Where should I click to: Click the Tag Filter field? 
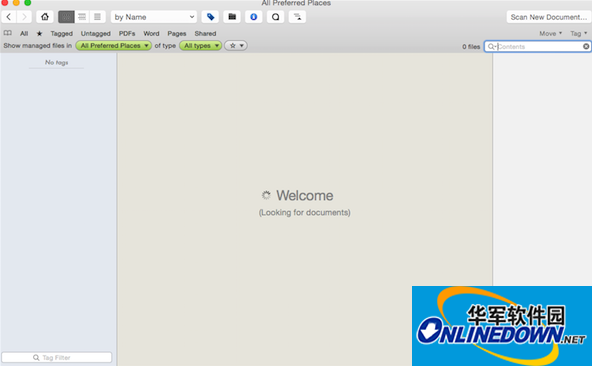(57, 357)
